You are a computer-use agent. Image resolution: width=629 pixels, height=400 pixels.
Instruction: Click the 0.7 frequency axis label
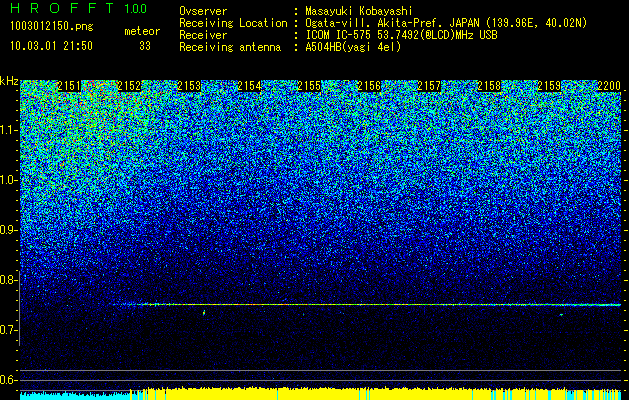(8, 330)
